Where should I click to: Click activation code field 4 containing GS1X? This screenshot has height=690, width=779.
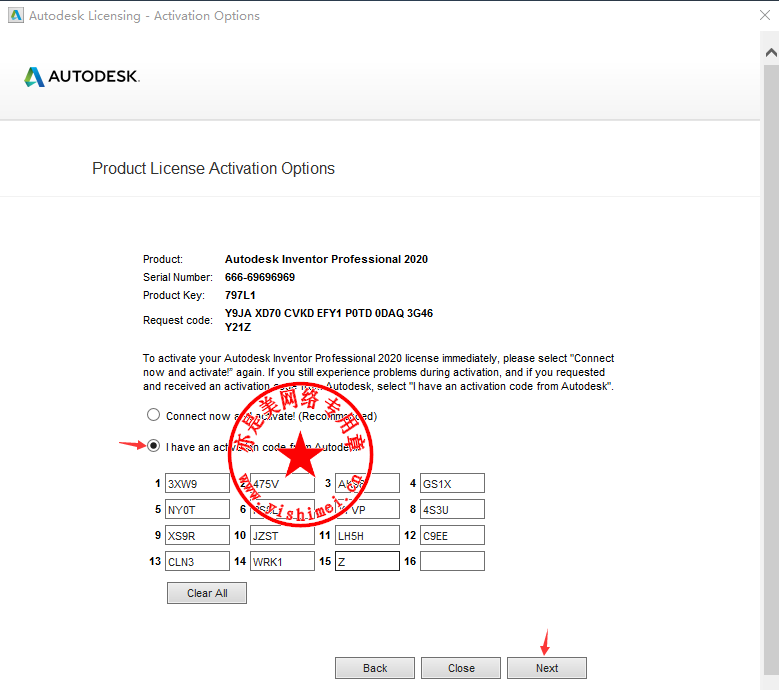point(452,483)
